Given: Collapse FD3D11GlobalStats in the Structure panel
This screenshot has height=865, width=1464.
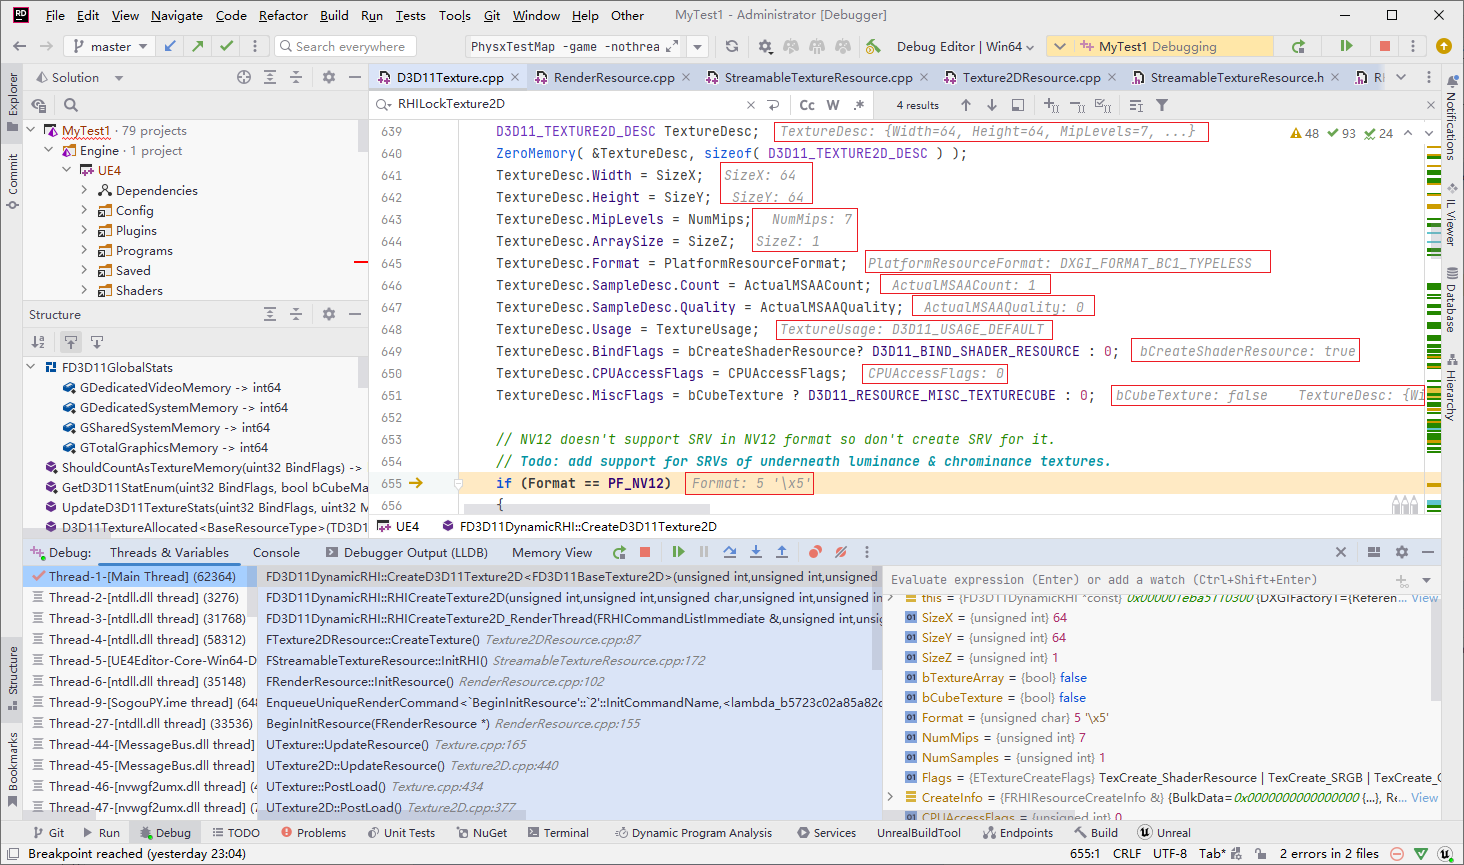Looking at the screenshot, I should click(x=31, y=367).
